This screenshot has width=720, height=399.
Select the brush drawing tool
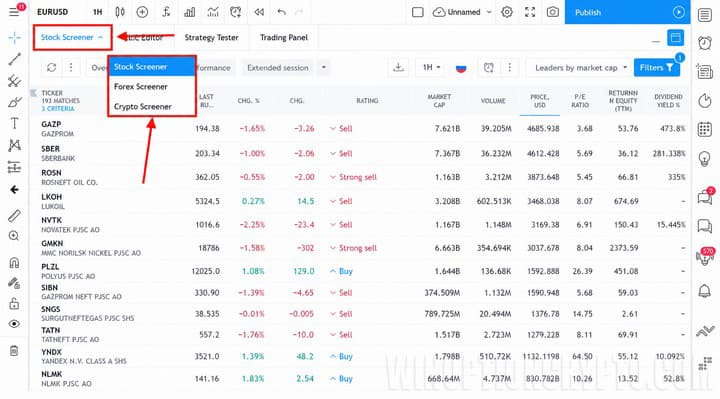(14, 102)
